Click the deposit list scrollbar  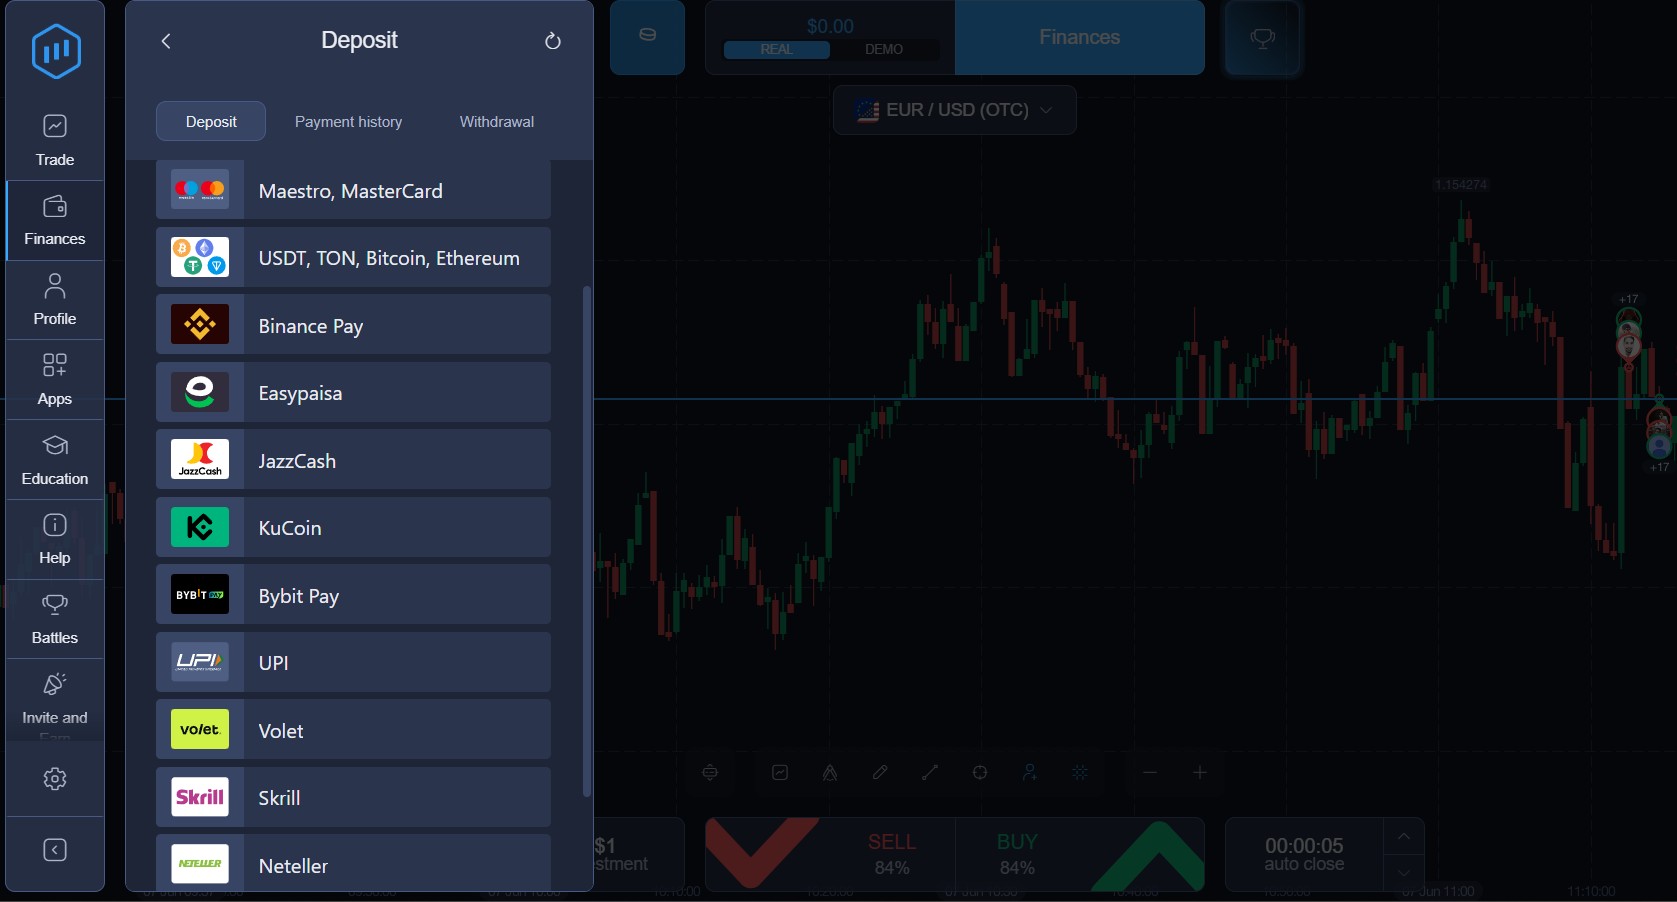pyautogui.click(x=587, y=541)
